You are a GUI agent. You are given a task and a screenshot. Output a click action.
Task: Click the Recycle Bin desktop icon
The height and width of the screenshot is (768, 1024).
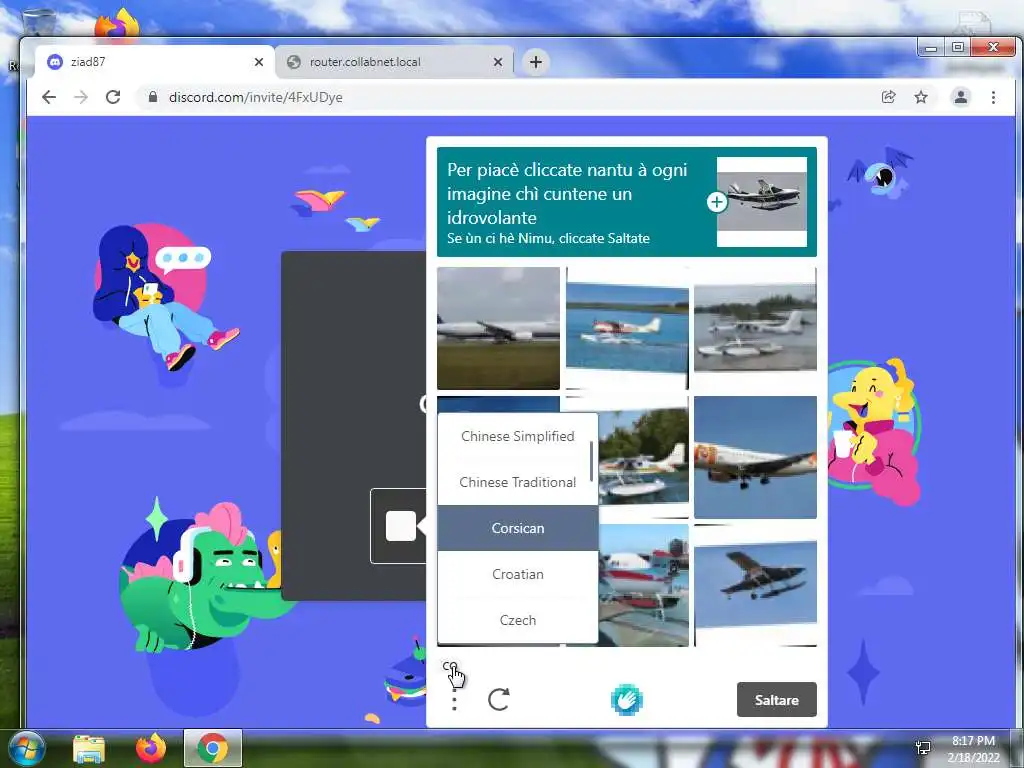pyautogui.click(x=39, y=23)
